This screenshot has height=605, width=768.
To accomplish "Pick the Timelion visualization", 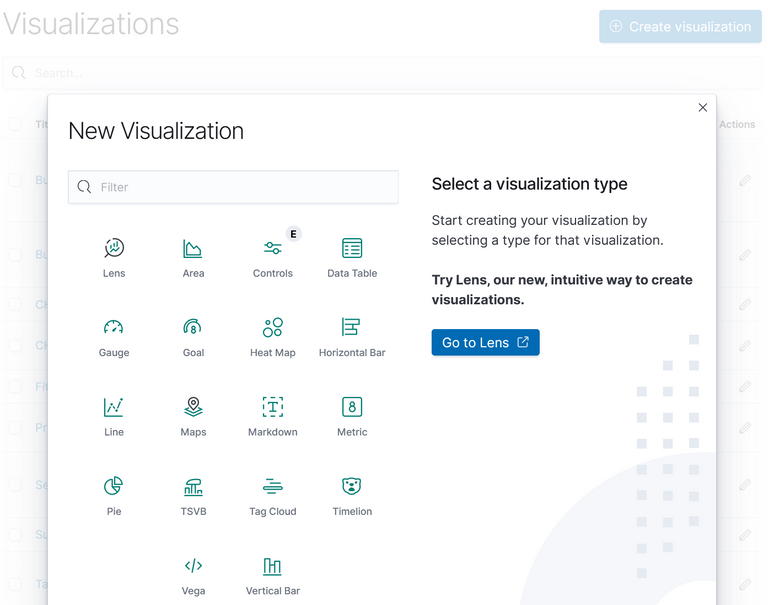I will point(352,495).
